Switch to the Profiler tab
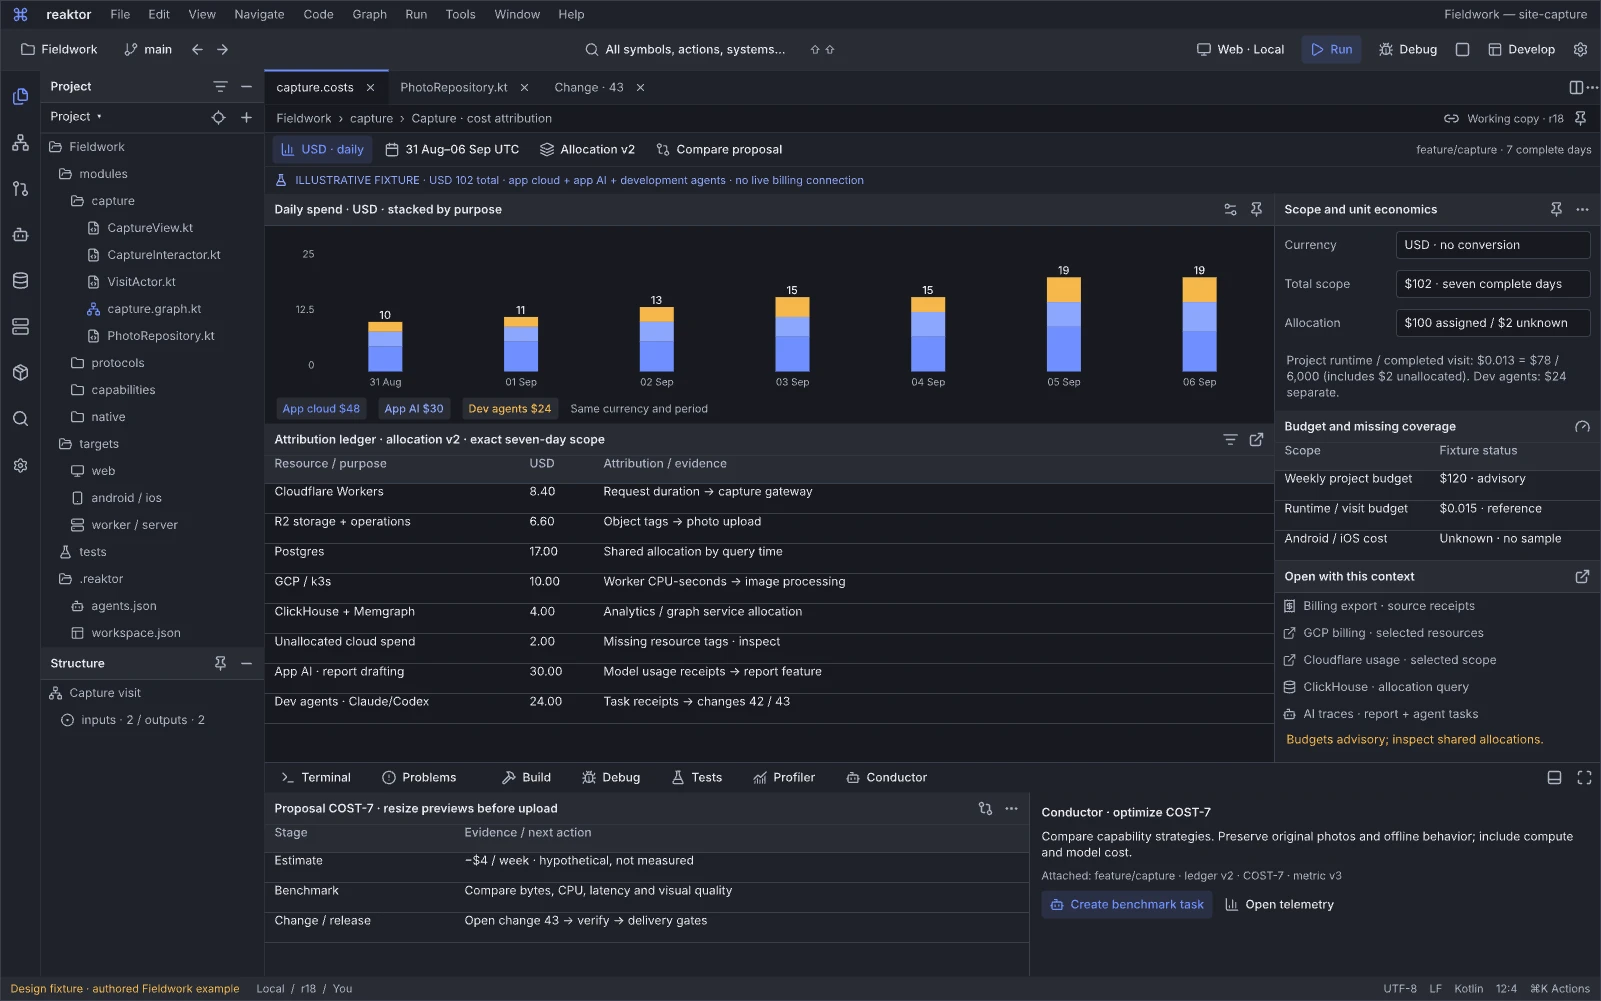1601x1001 pixels. tap(784, 777)
